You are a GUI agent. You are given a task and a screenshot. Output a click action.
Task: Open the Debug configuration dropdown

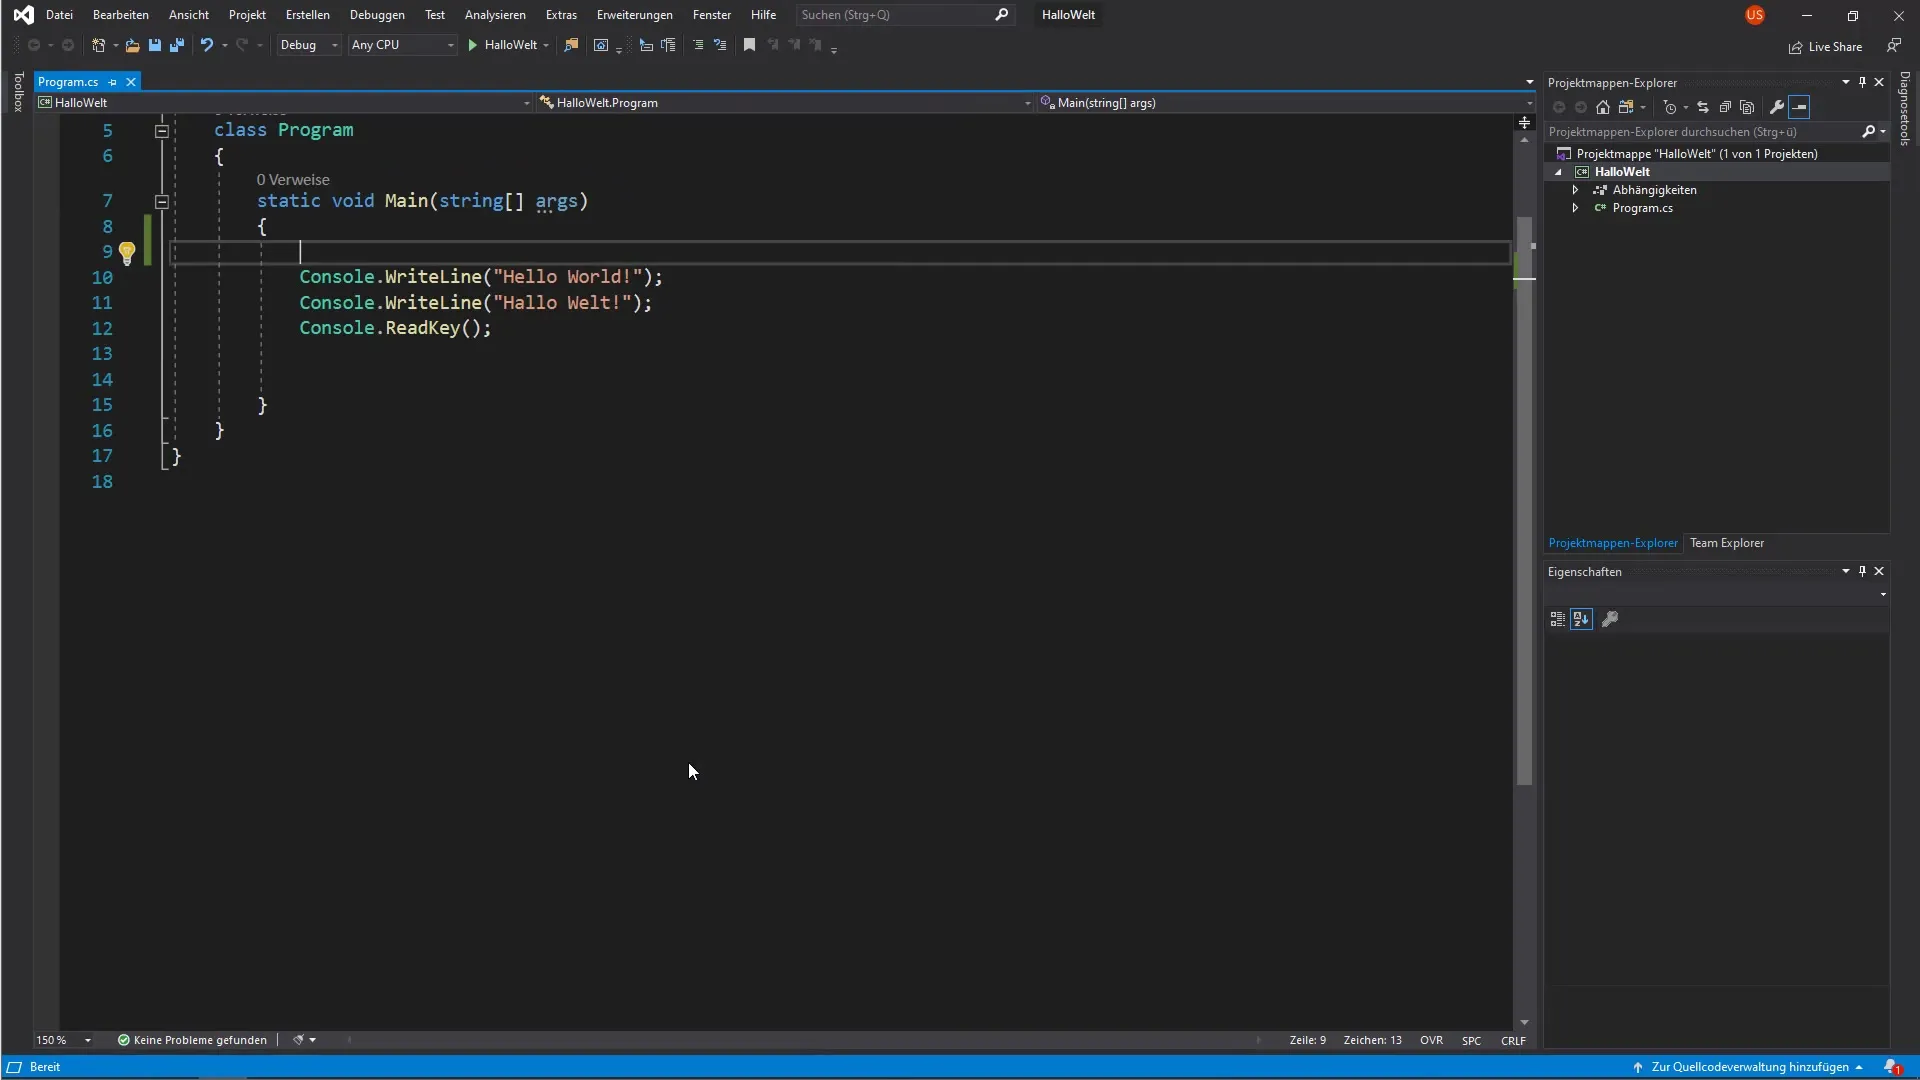click(309, 45)
